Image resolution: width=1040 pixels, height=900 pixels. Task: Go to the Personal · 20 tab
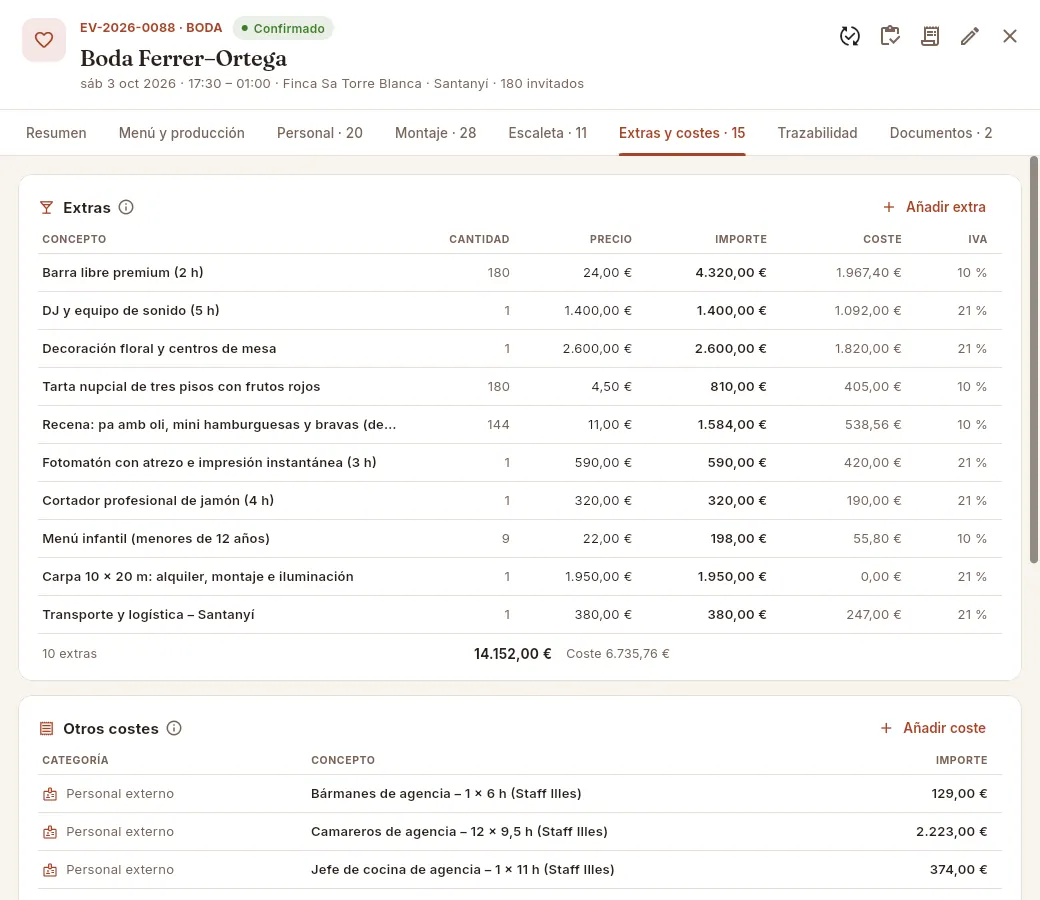[320, 133]
